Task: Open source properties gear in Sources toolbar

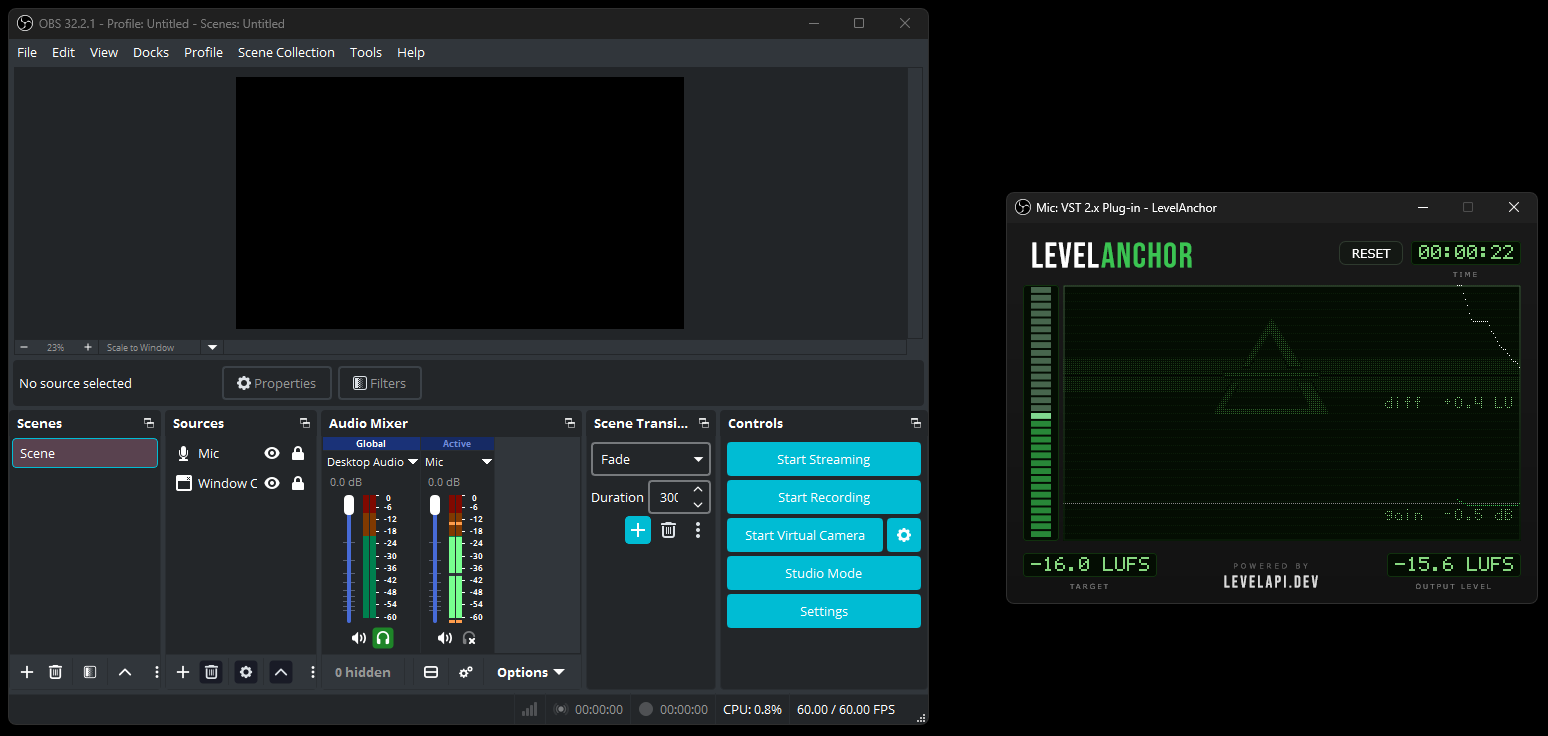Action: [246, 672]
